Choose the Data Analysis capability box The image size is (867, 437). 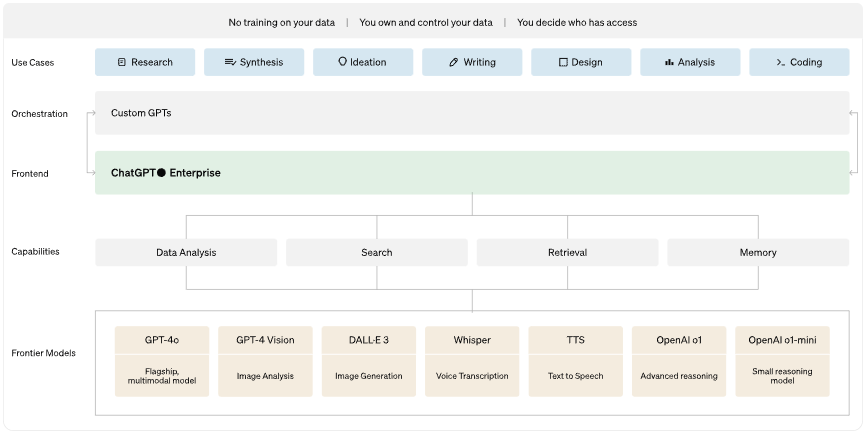tap(186, 252)
